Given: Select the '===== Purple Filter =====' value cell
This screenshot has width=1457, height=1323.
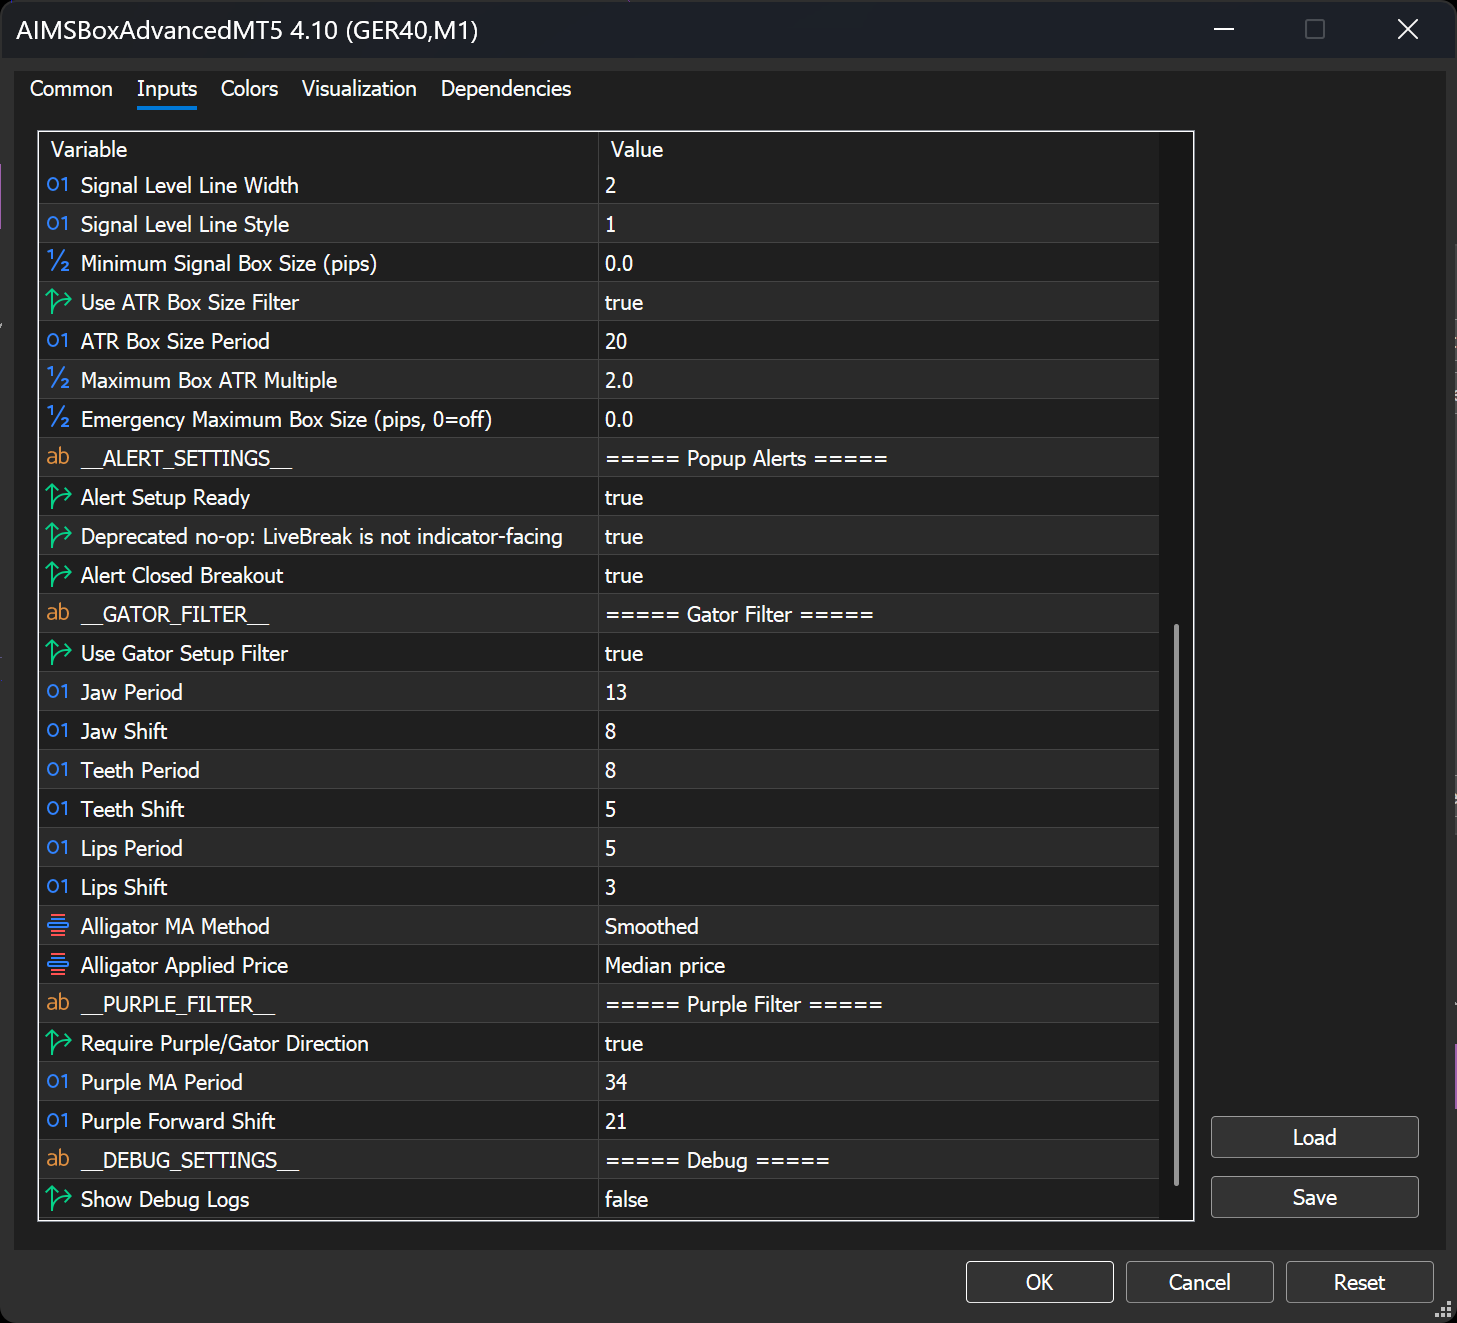Looking at the screenshot, I should pyautogui.click(x=878, y=1004).
